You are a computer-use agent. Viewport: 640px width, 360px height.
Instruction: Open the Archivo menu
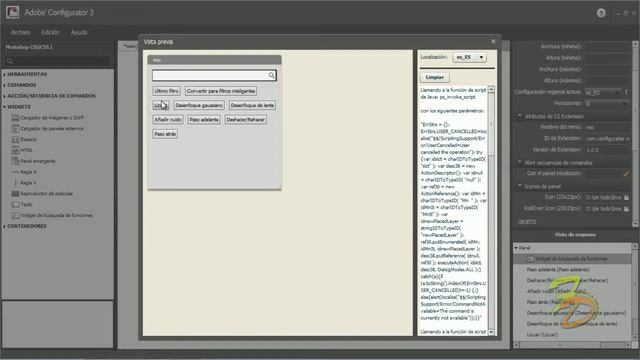20,32
